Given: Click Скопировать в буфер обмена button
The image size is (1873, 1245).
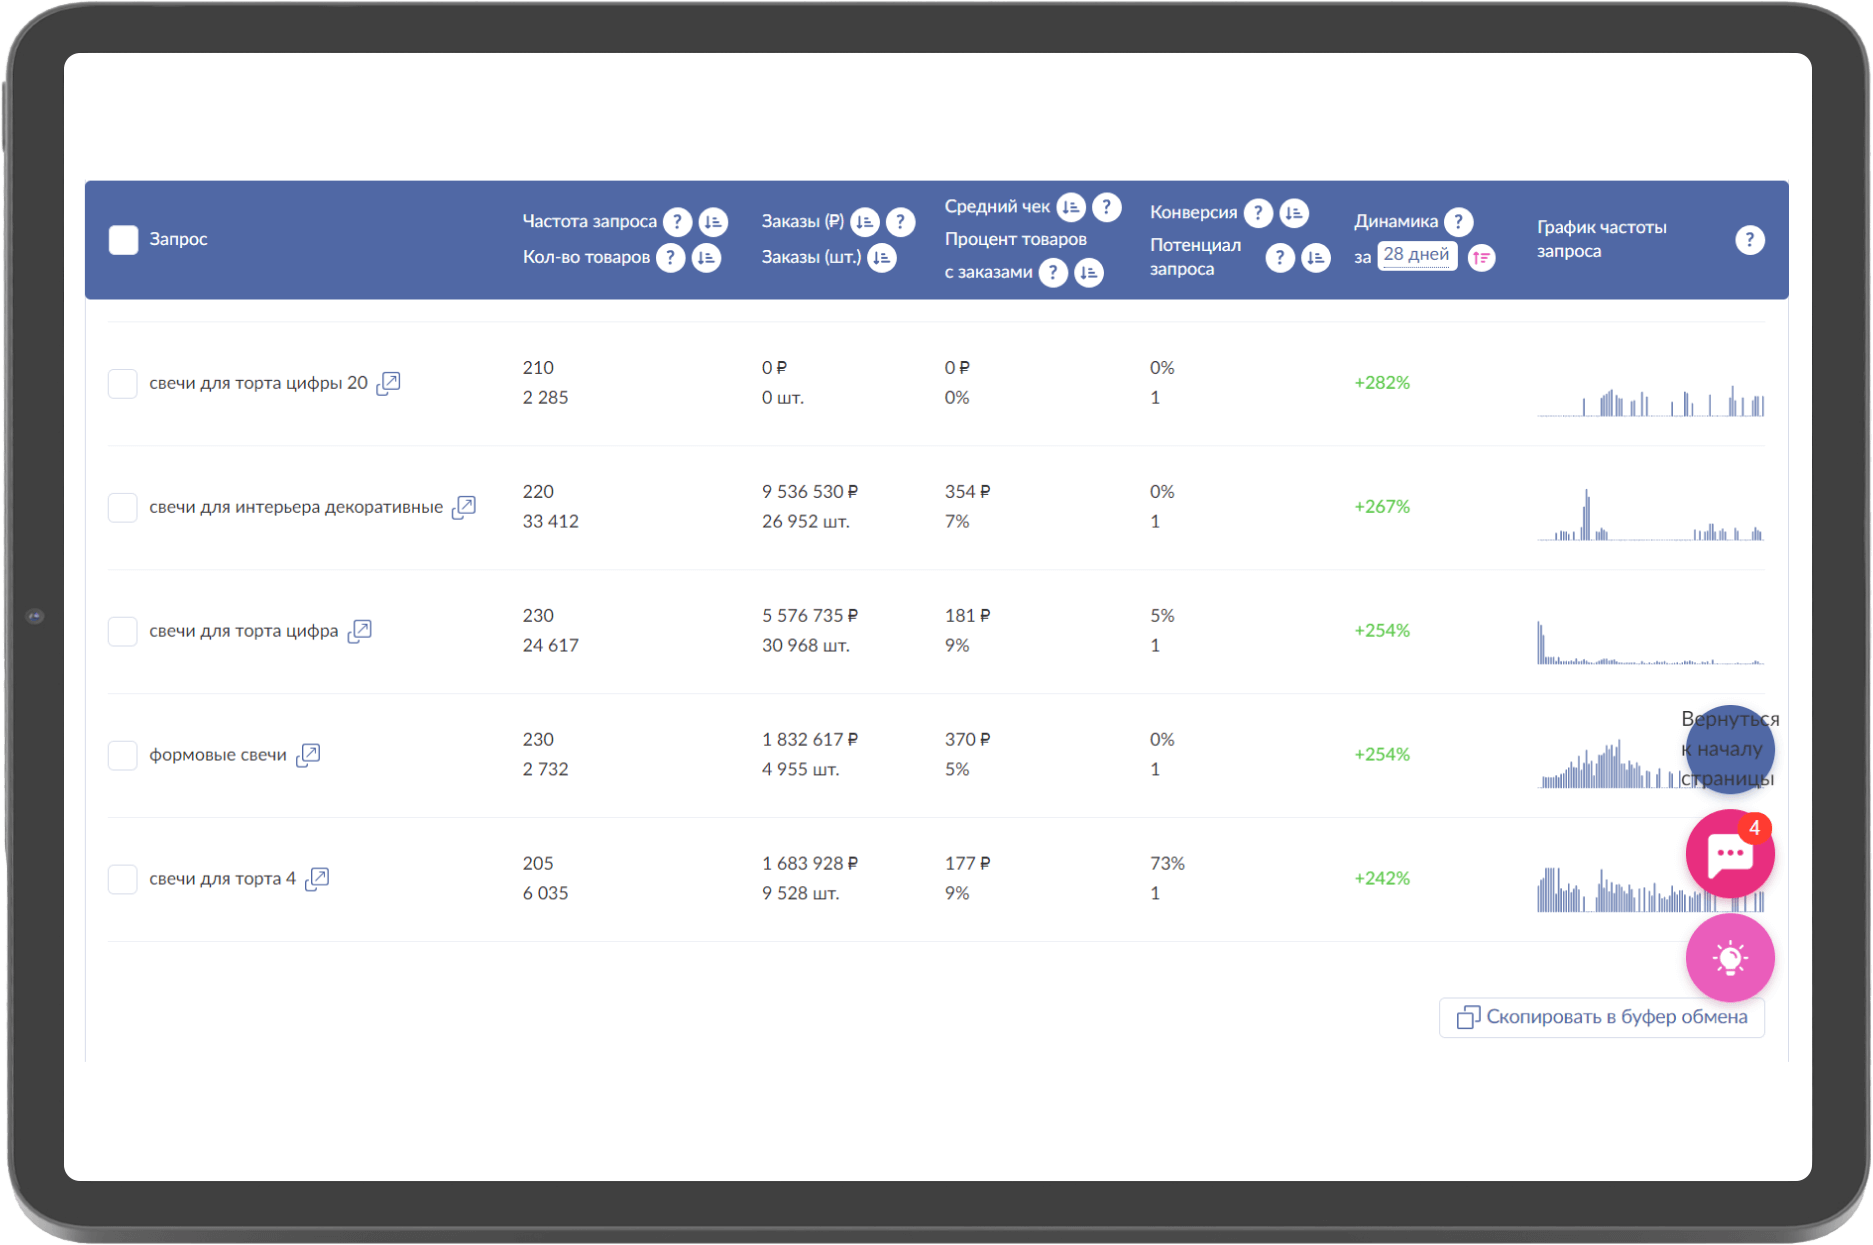Looking at the screenshot, I should pos(1602,1017).
